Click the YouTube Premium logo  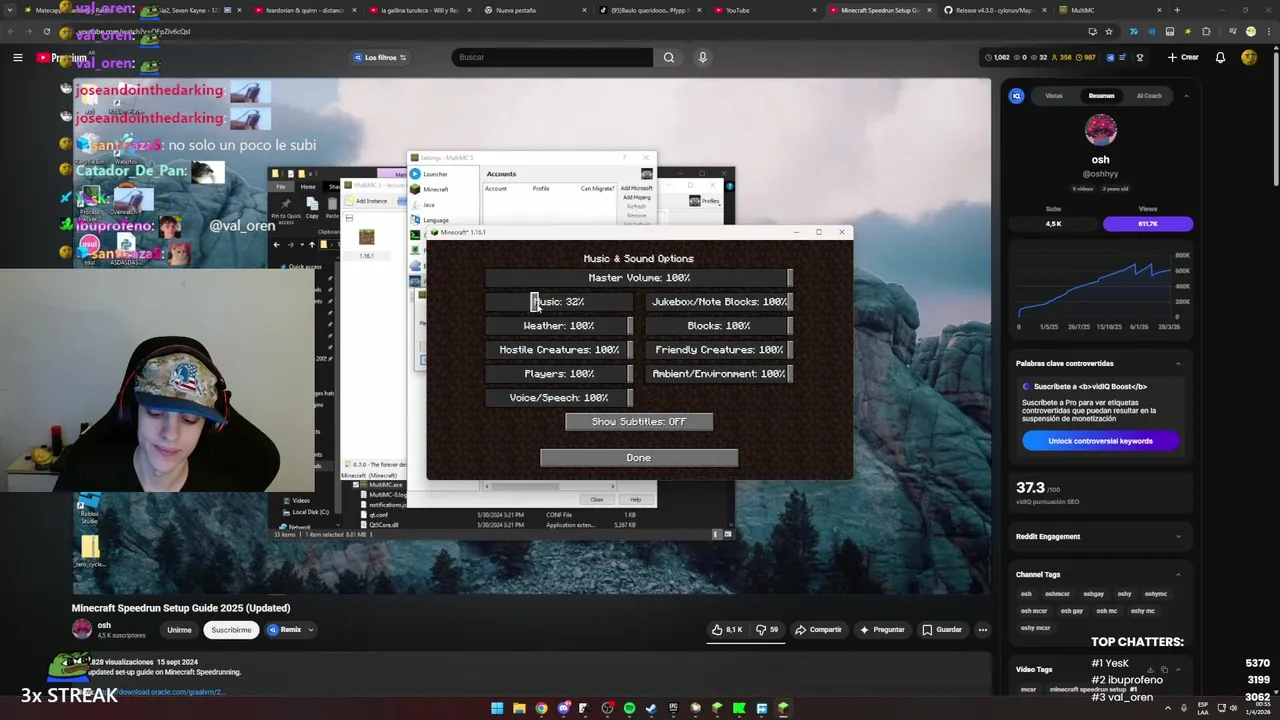[x=61, y=57]
